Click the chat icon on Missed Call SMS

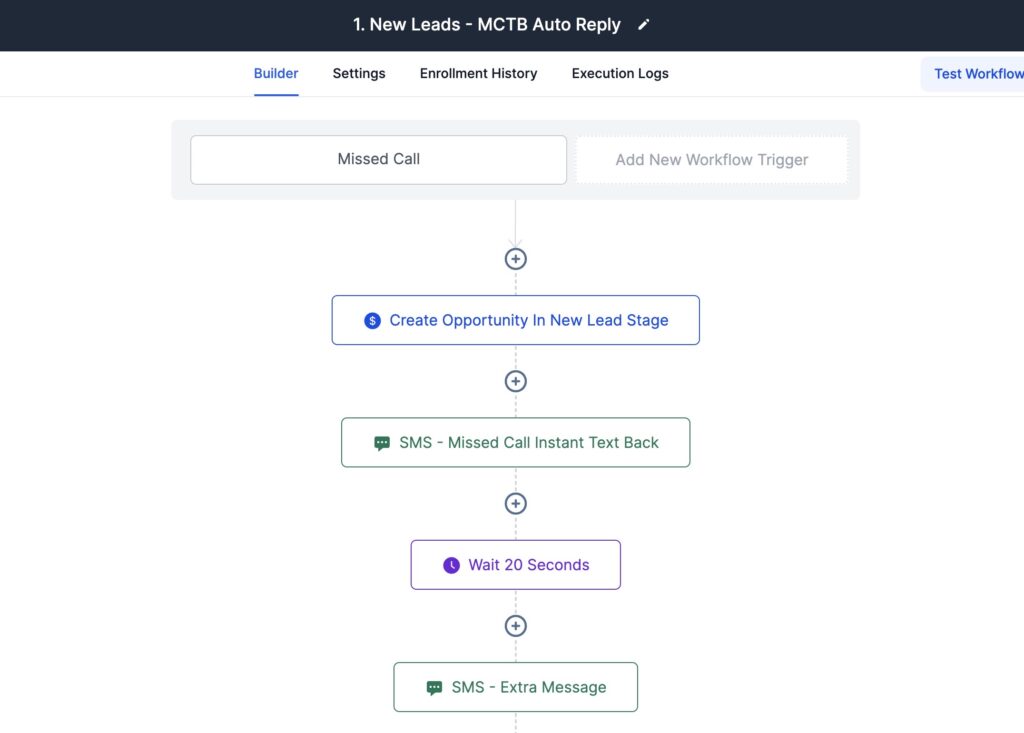pos(382,443)
